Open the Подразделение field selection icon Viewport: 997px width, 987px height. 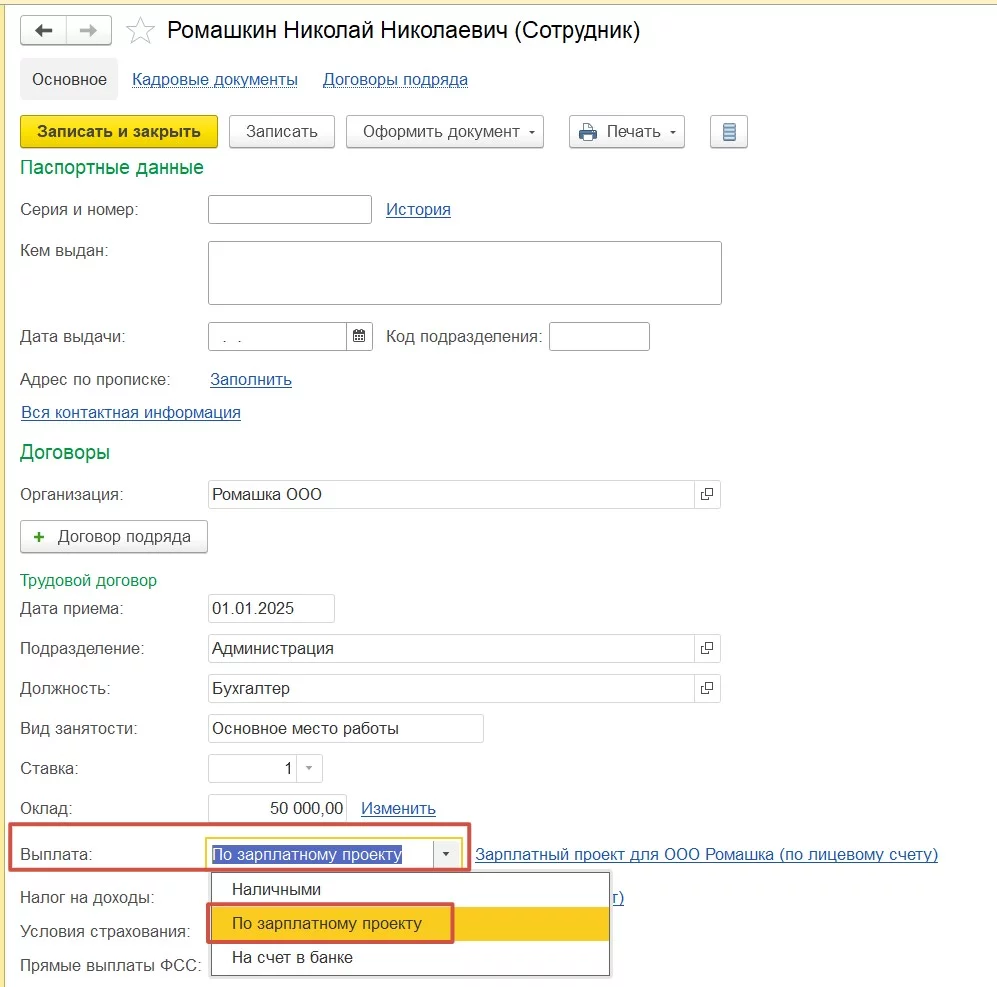707,648
